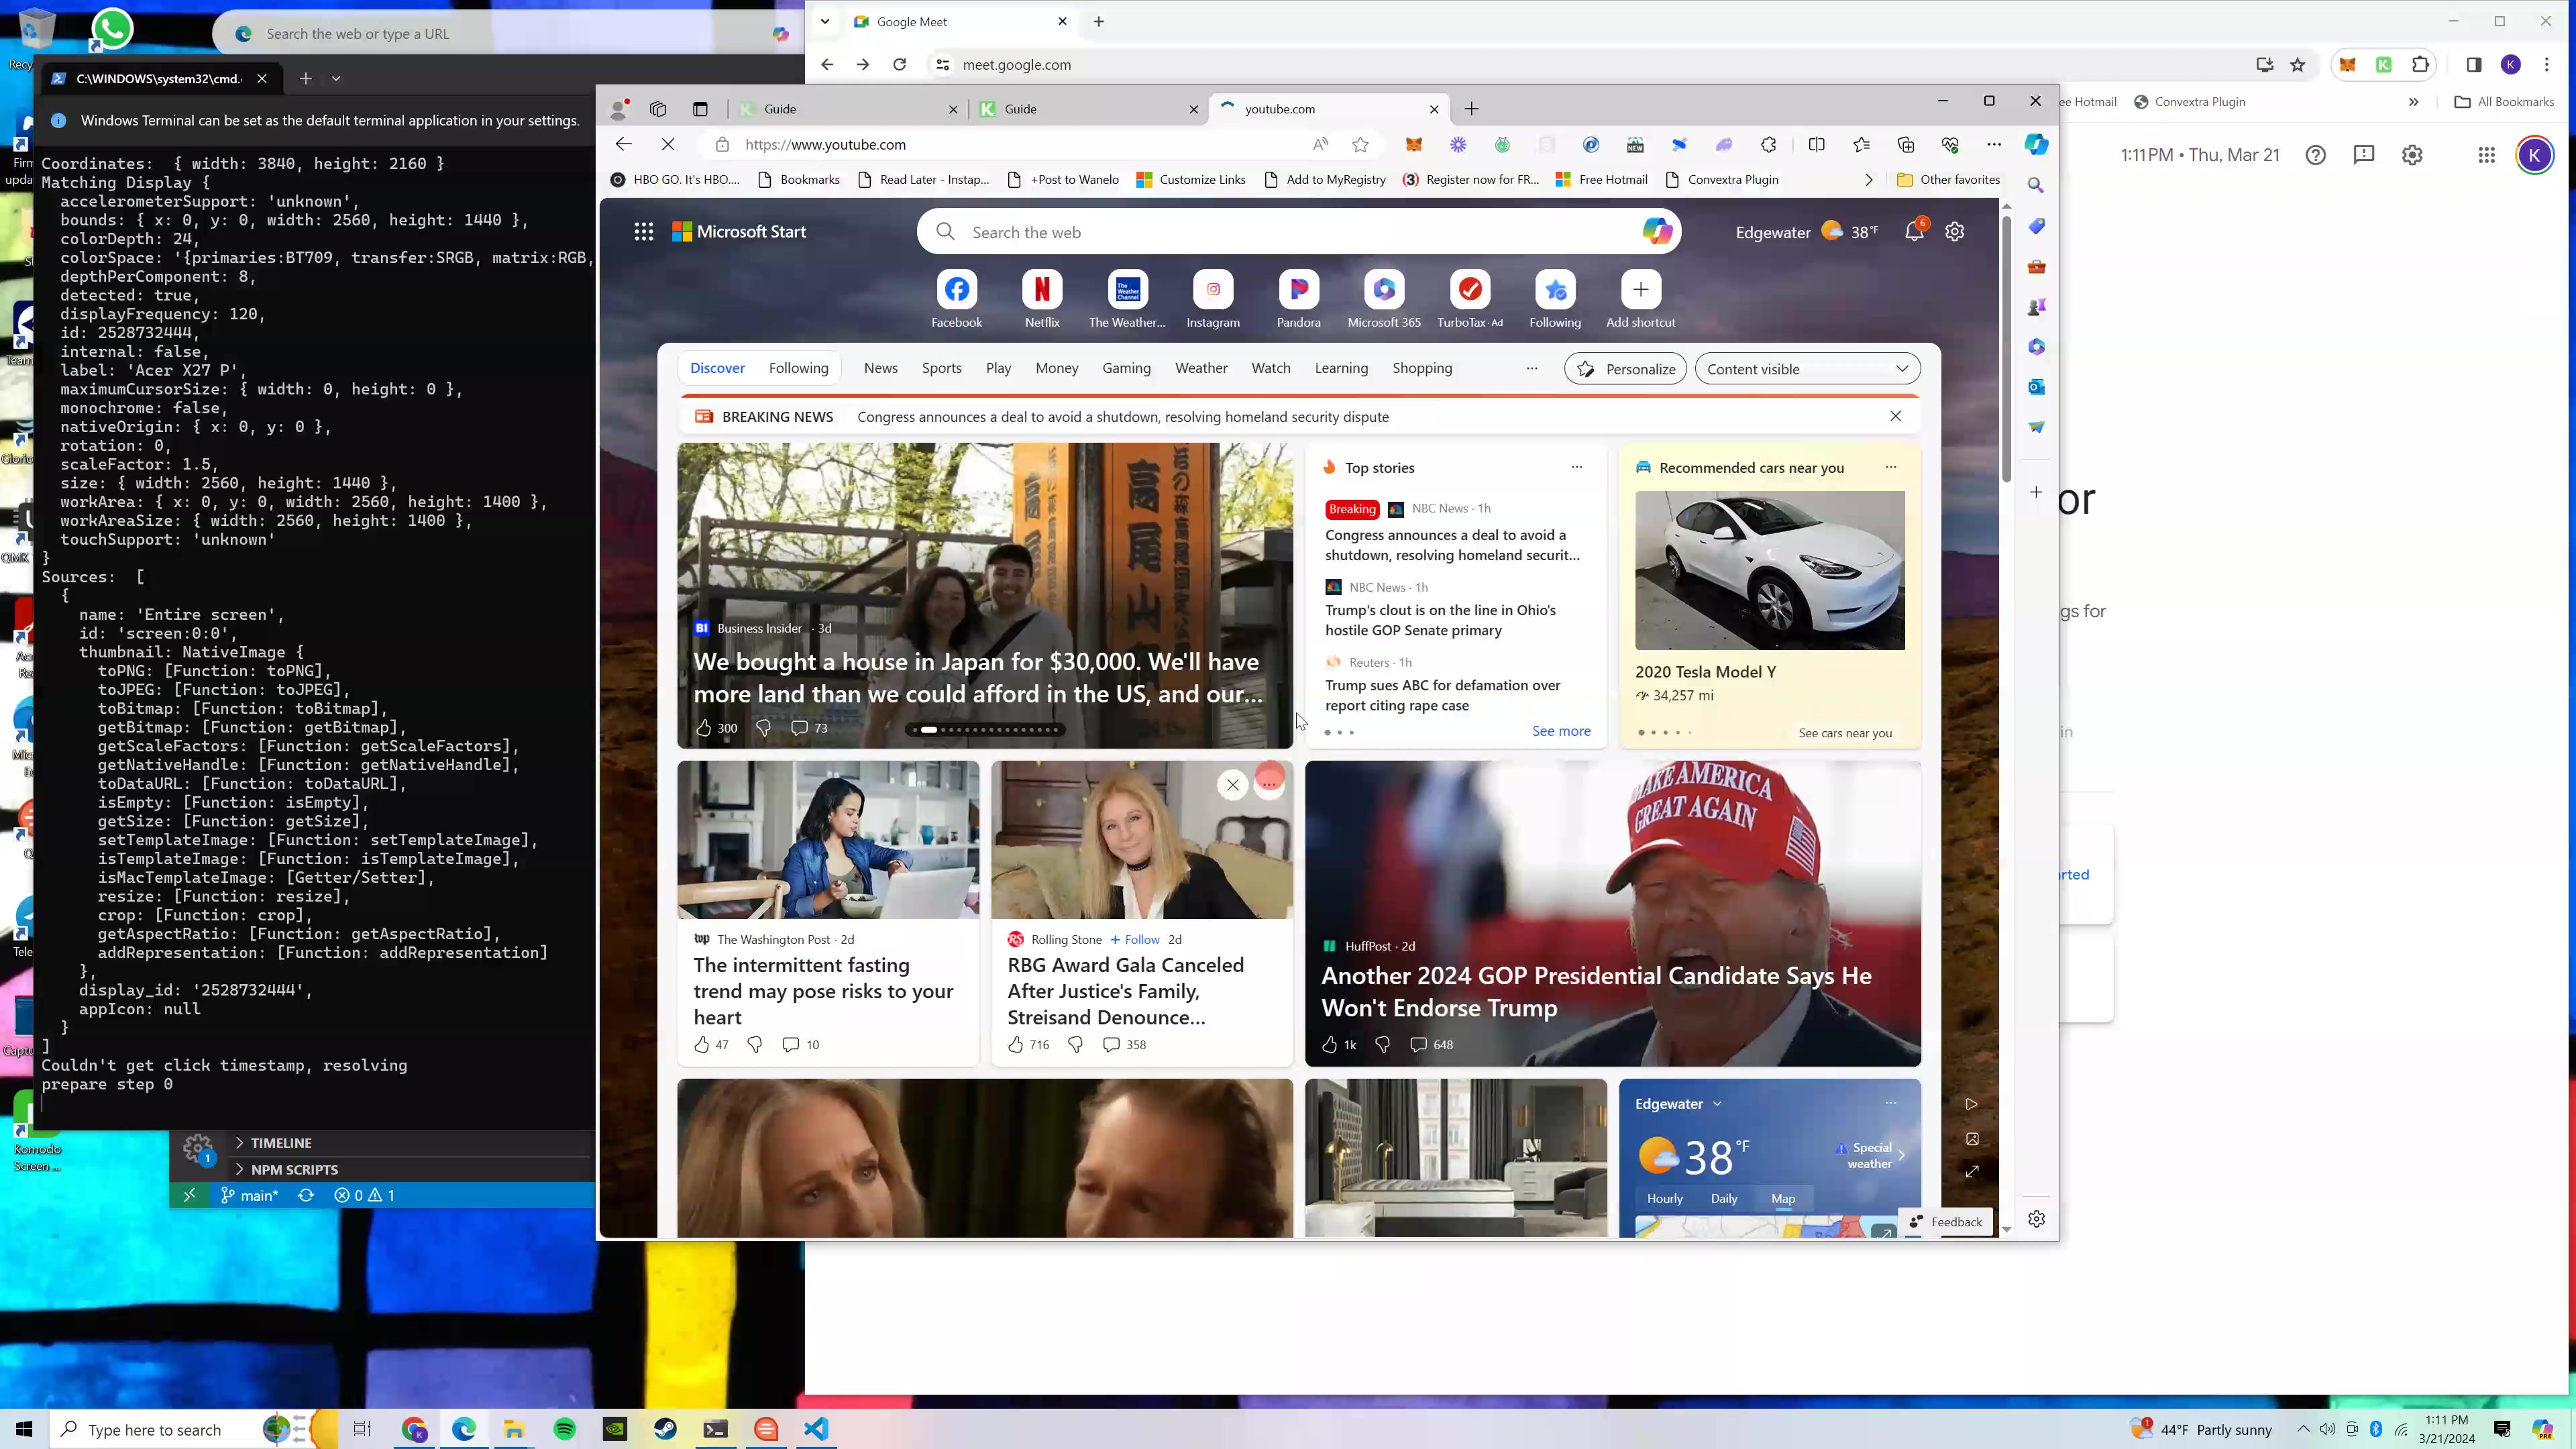Viewport: 2576px width, 1449px height.
Task: Click See more under Top stories
Action: point(1560,732)
